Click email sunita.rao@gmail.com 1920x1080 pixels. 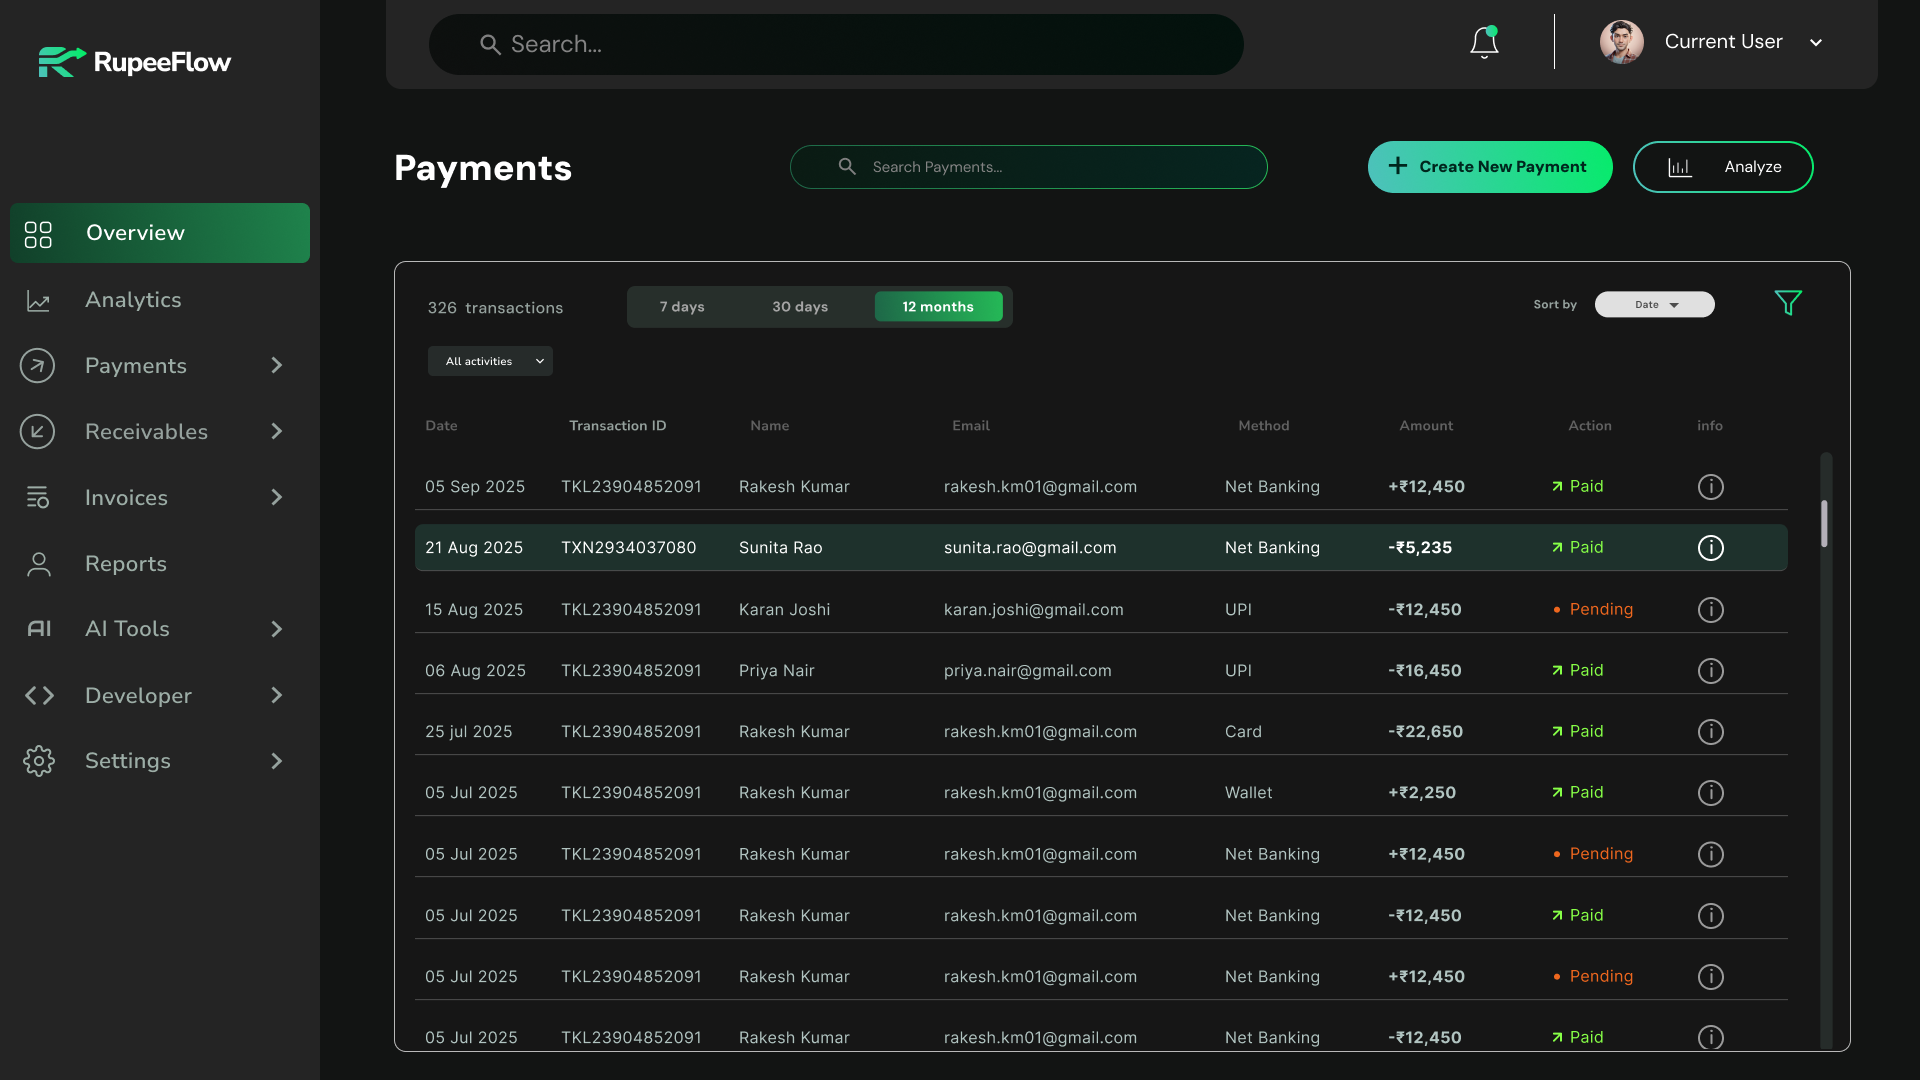click(1030, 548)
